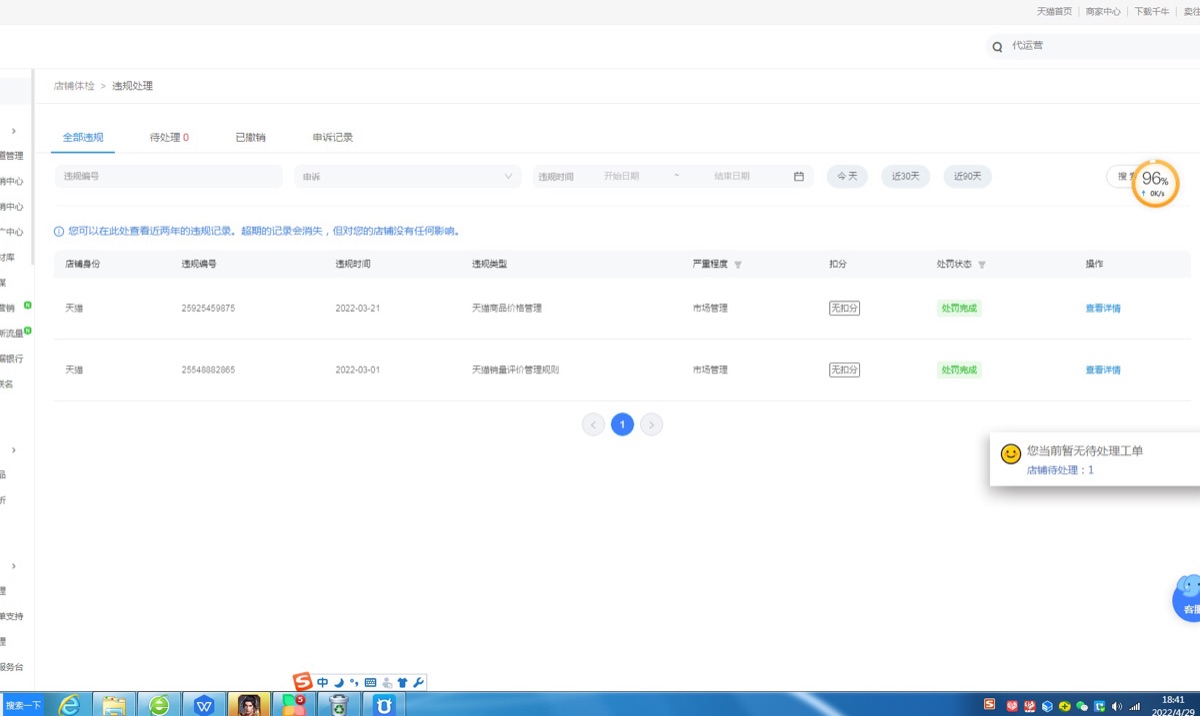1200x716 pixels.
Task: Toggle Sogou moon half-width mode icon
Action: point(338,682)
